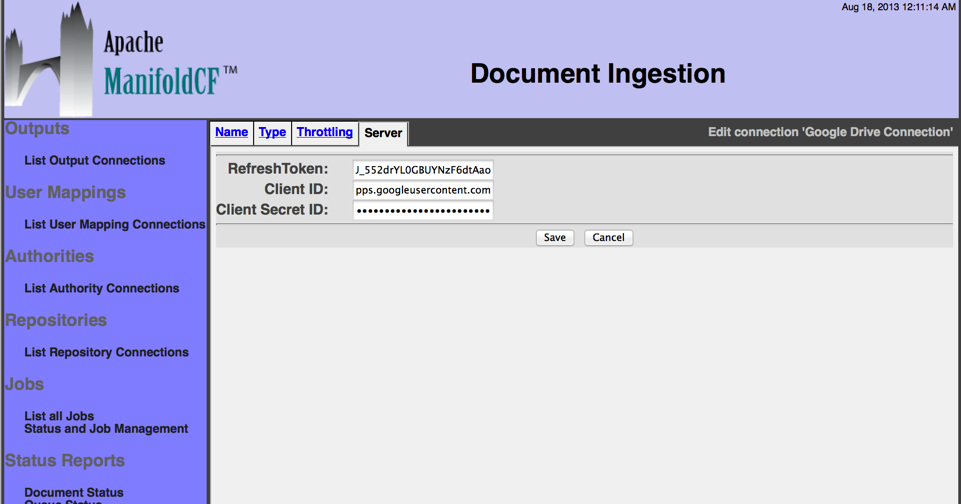The height and width of the screenshot is (504, 961).
Task: Go to the Throttling tab
Action: pos(325,132)
